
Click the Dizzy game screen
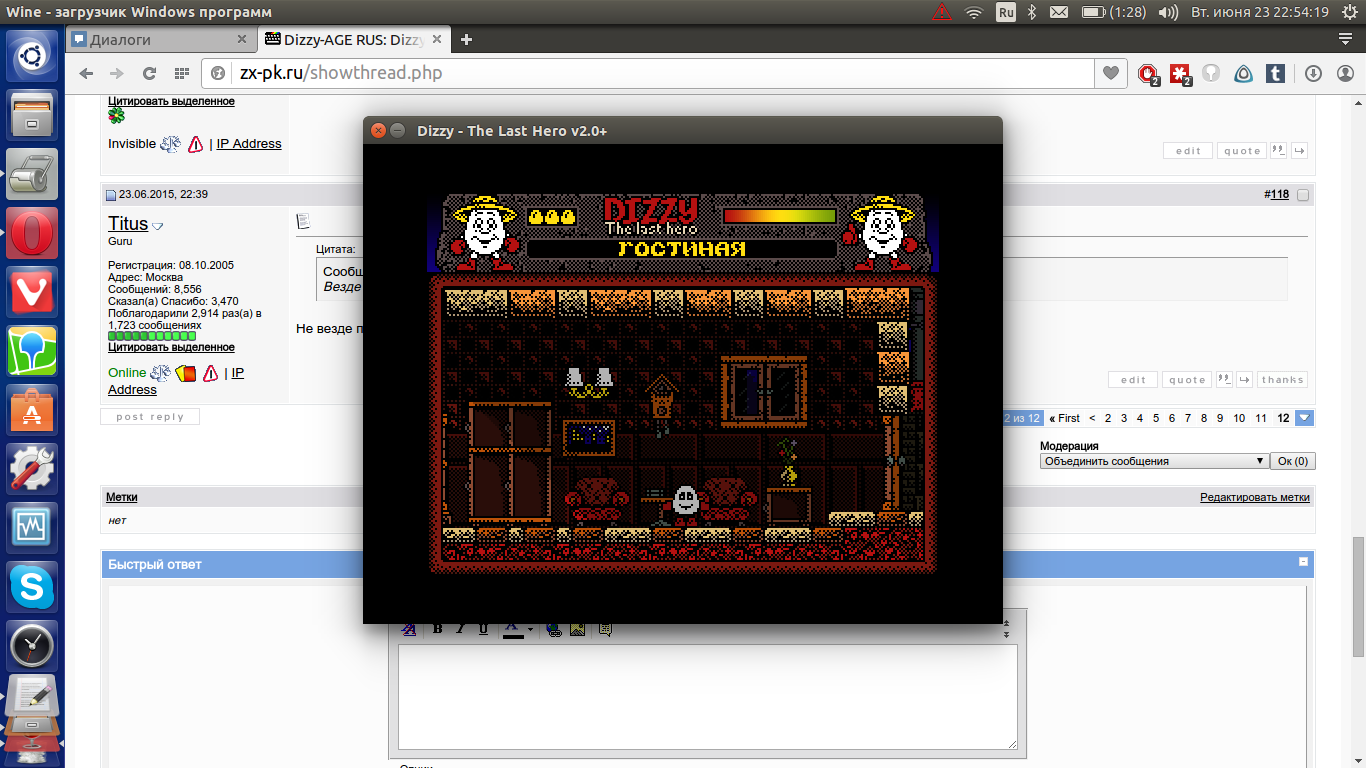pos(683,383)
